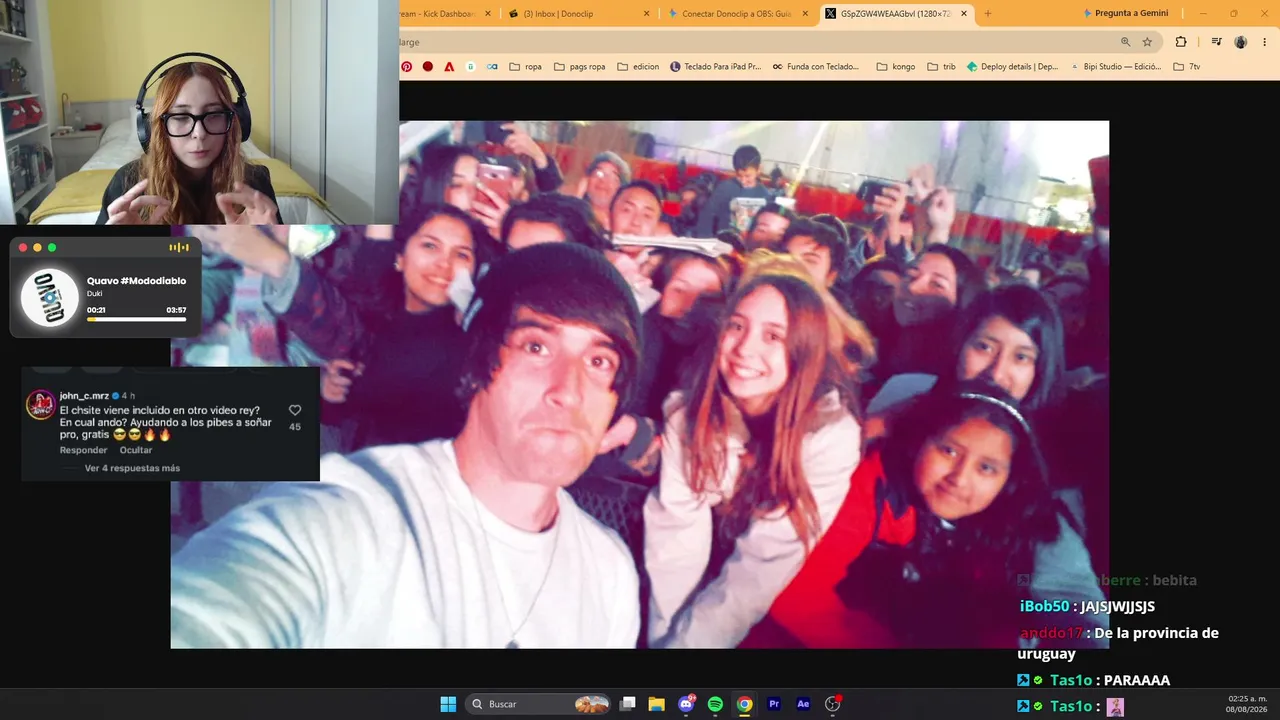Open the 'ropa' bookmarks folder

[x=526, y=67]
